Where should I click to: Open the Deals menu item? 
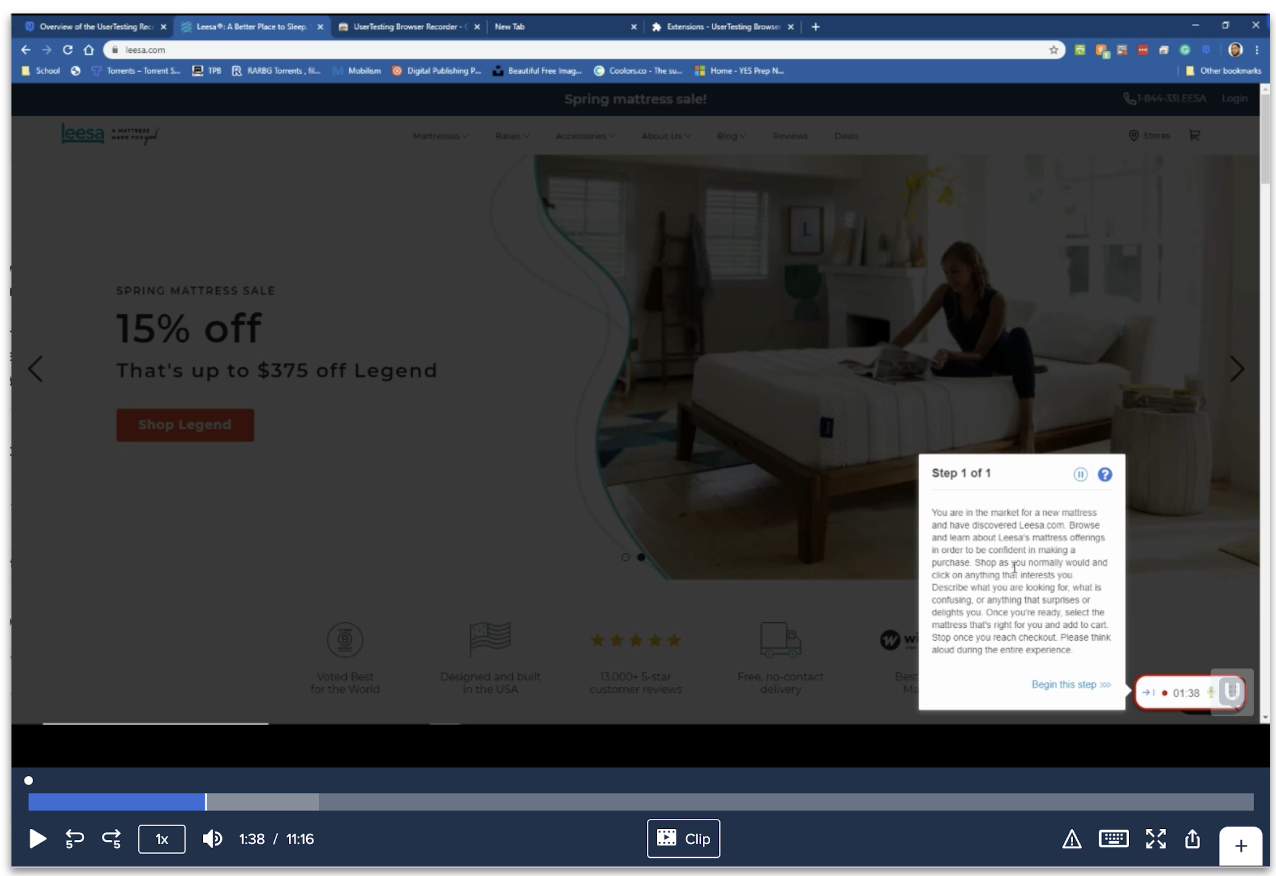pos(846,136)
